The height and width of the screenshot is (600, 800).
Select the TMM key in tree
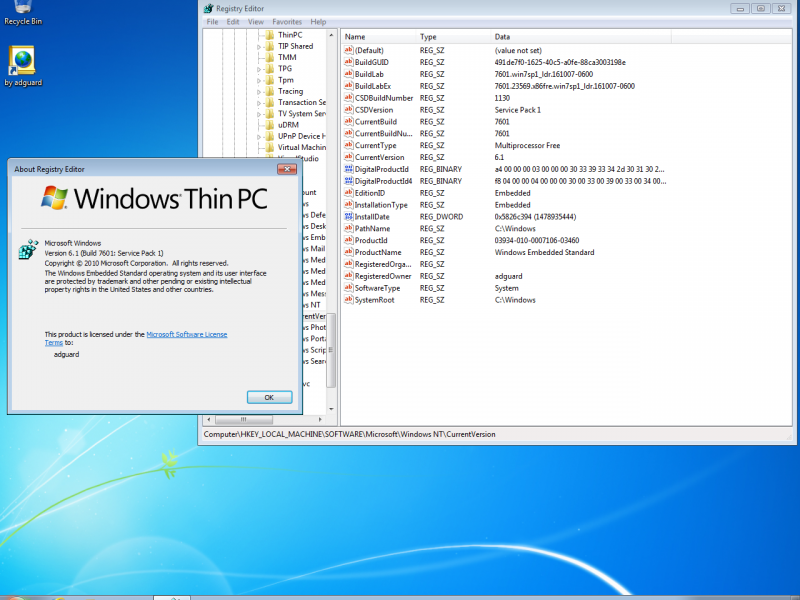click(x=287, y=57)
